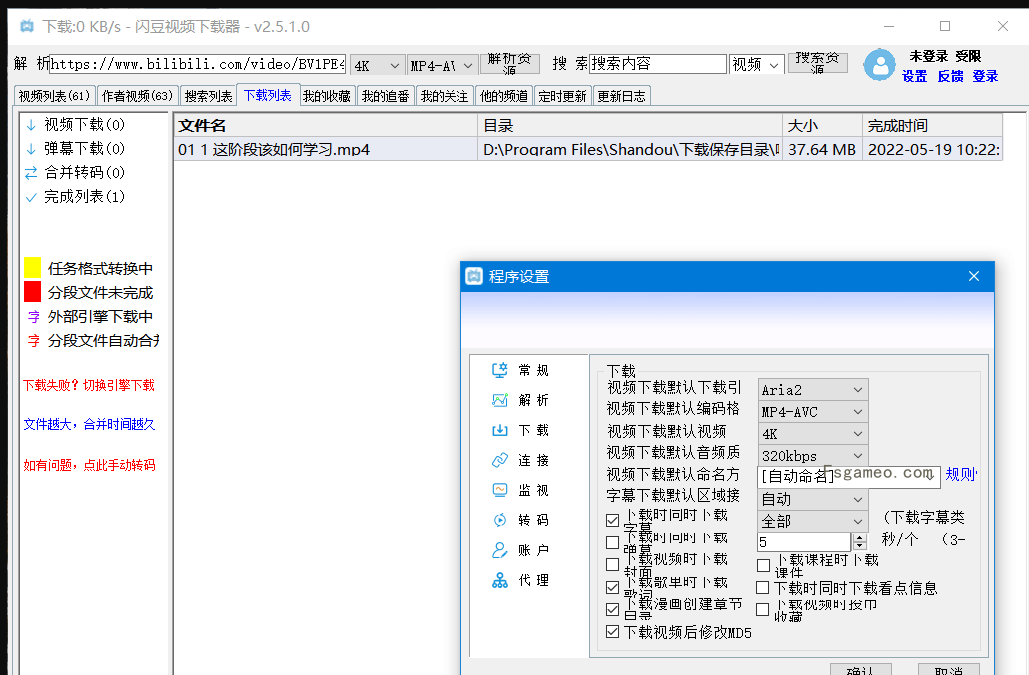The height and width of the screenshot is (675, 1029).
Task: Click 下载失败？切换引擎下载 red link
Action: (x=89, y=385)
